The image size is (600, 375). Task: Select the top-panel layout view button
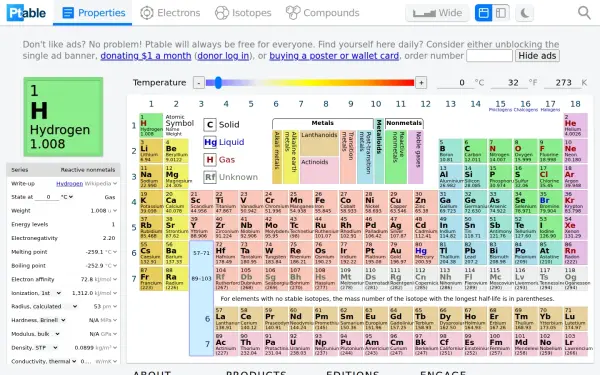click(x=483, y=13)
